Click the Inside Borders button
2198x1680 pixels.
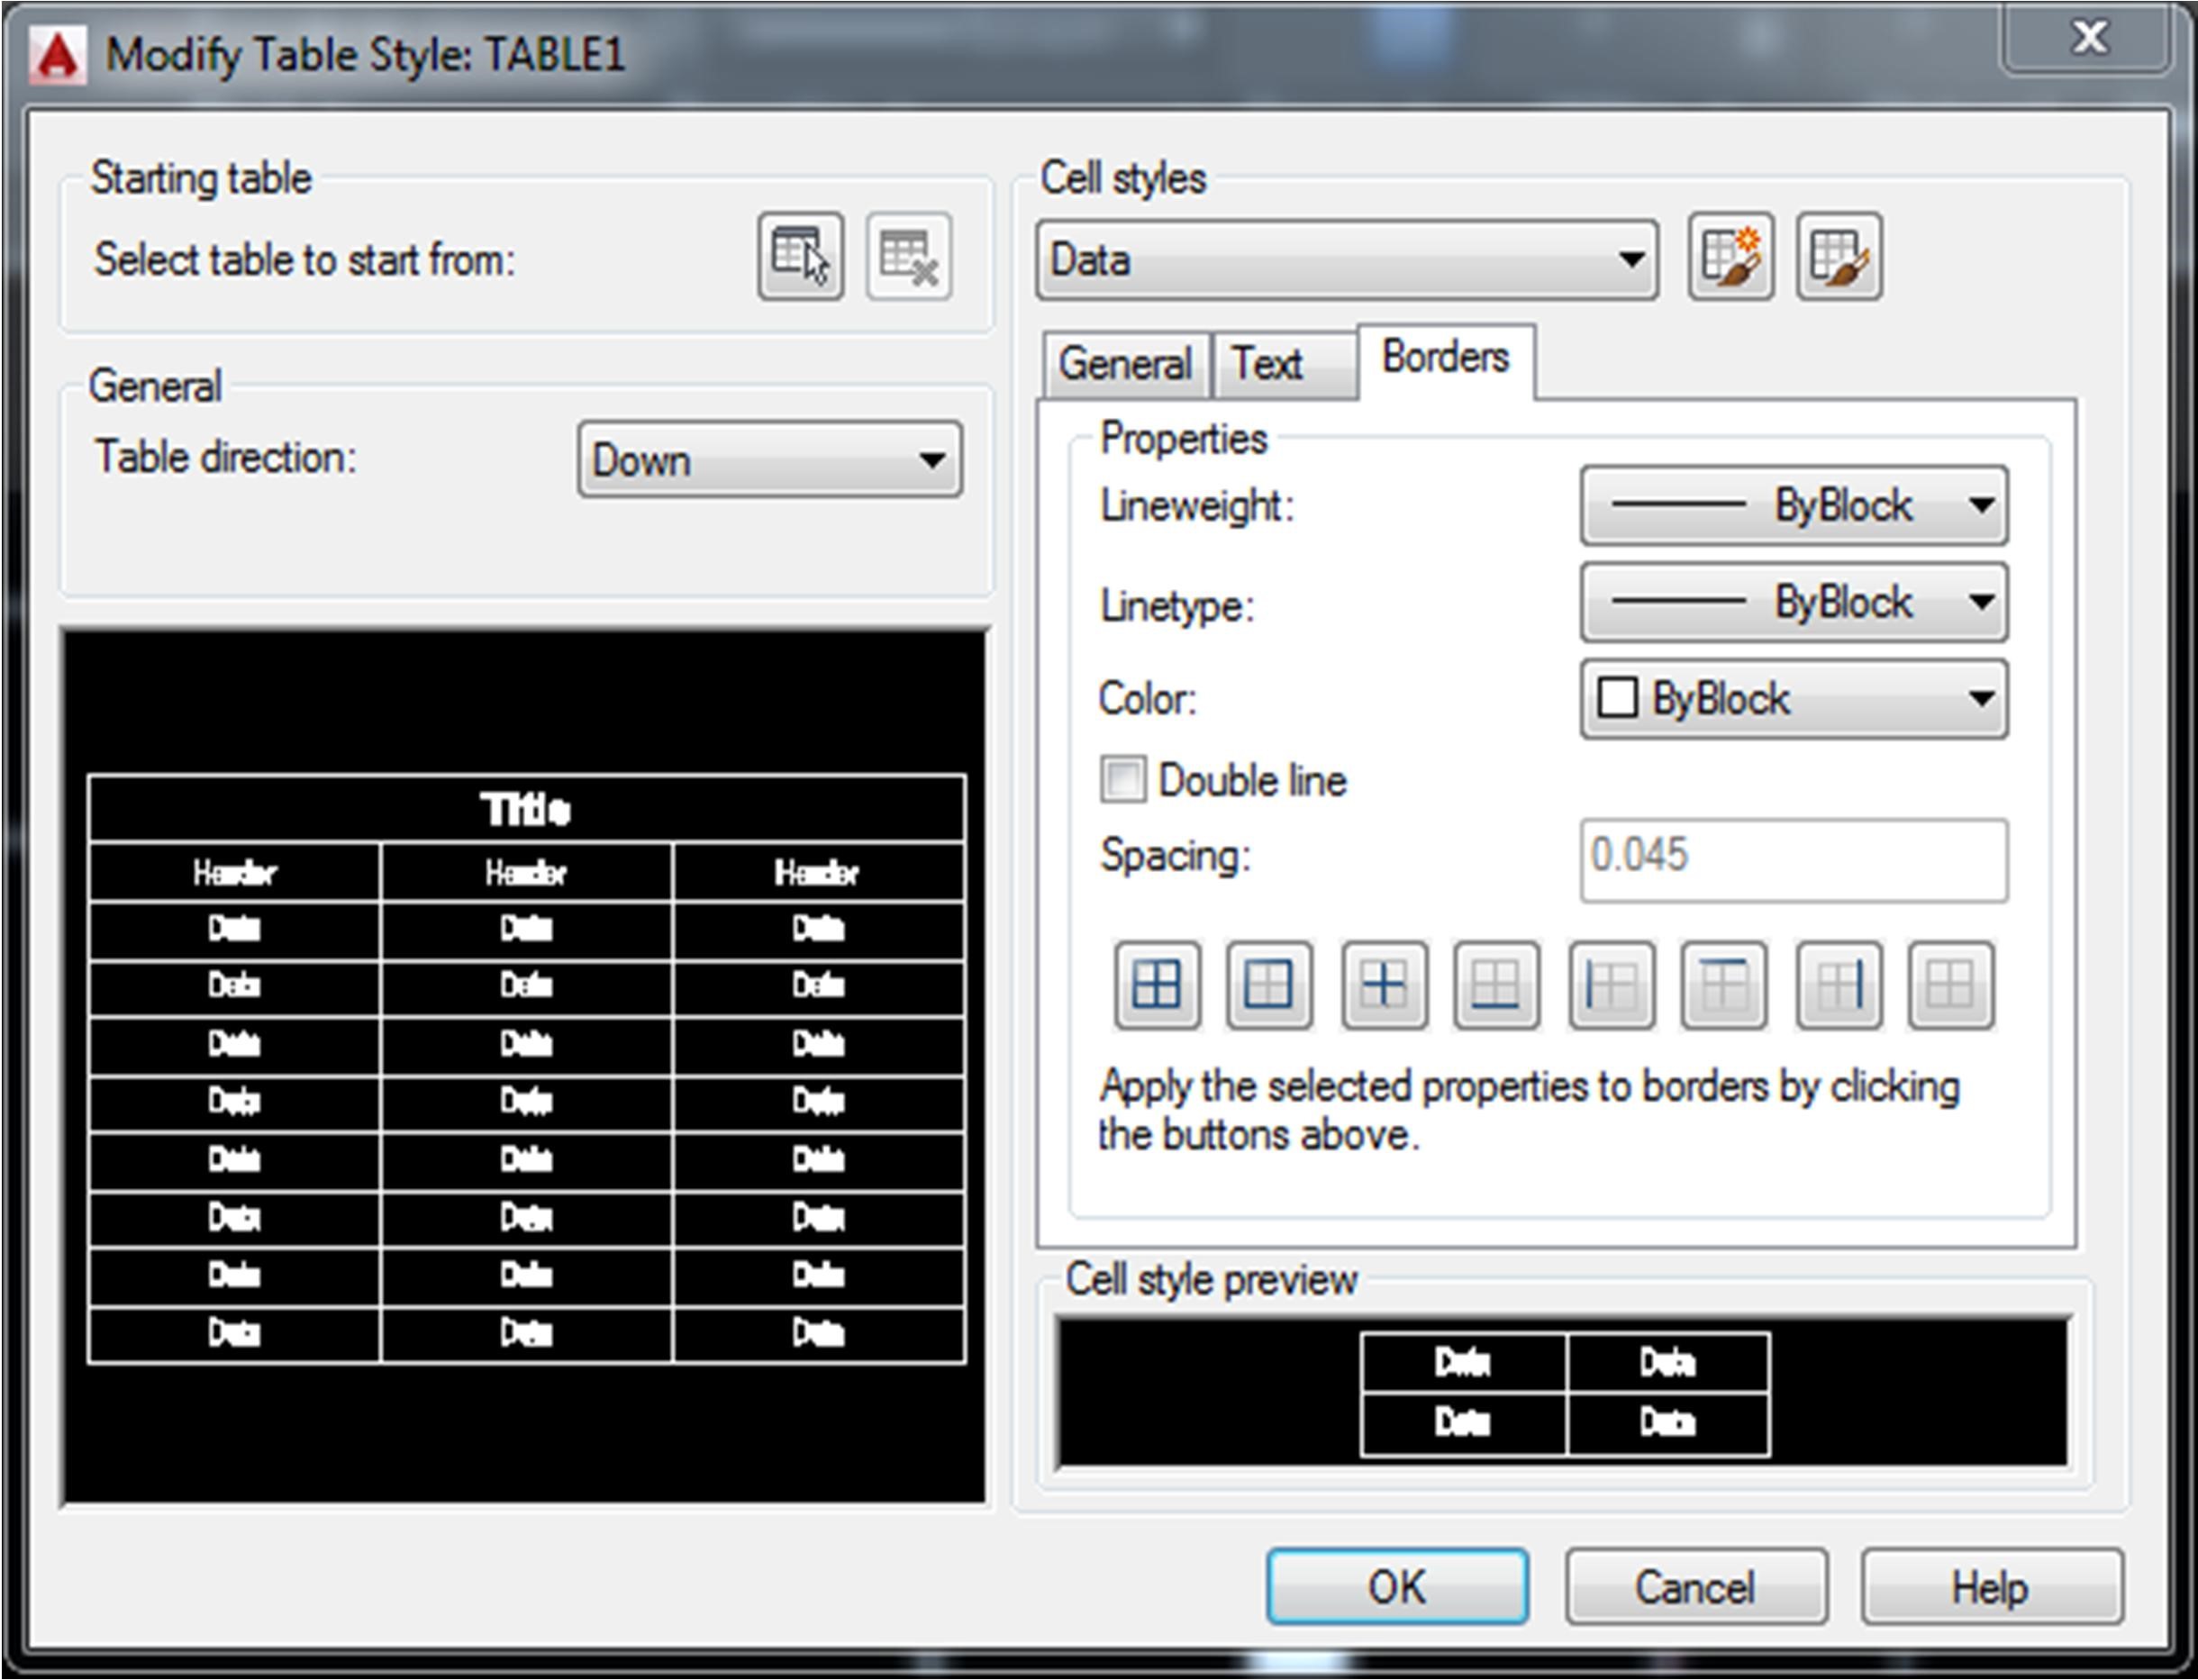1384,986
